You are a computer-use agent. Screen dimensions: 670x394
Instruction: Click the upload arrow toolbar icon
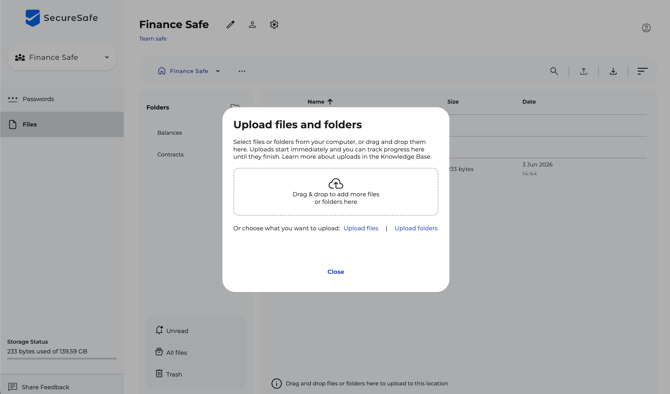[x=583, y=71]
